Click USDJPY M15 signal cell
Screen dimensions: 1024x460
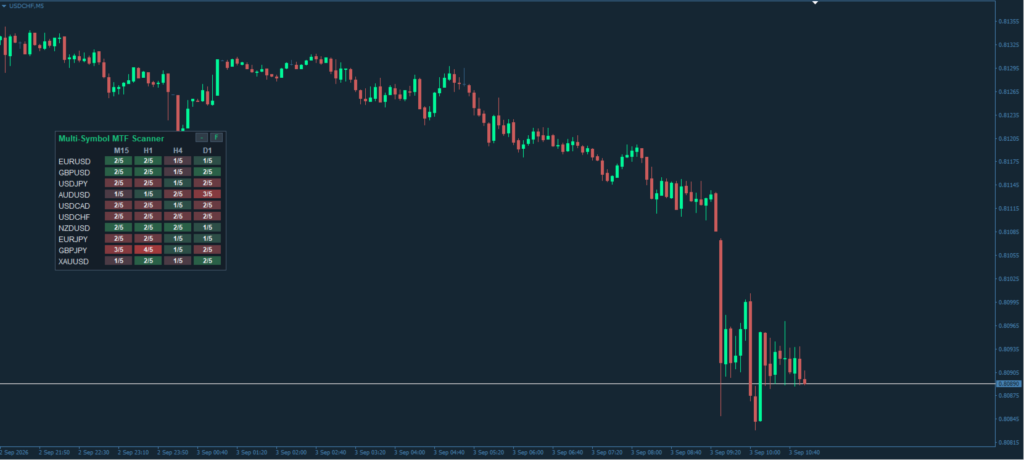point(118,183)
